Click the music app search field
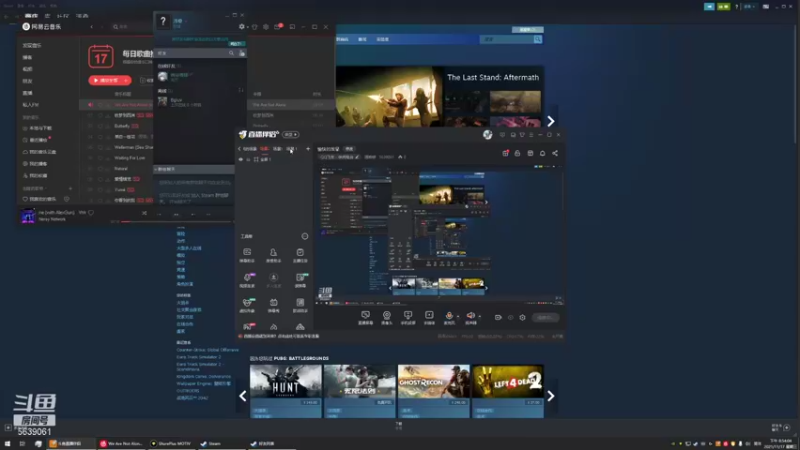This screenshot has width=800, height=450. click(x=131, y=27)
